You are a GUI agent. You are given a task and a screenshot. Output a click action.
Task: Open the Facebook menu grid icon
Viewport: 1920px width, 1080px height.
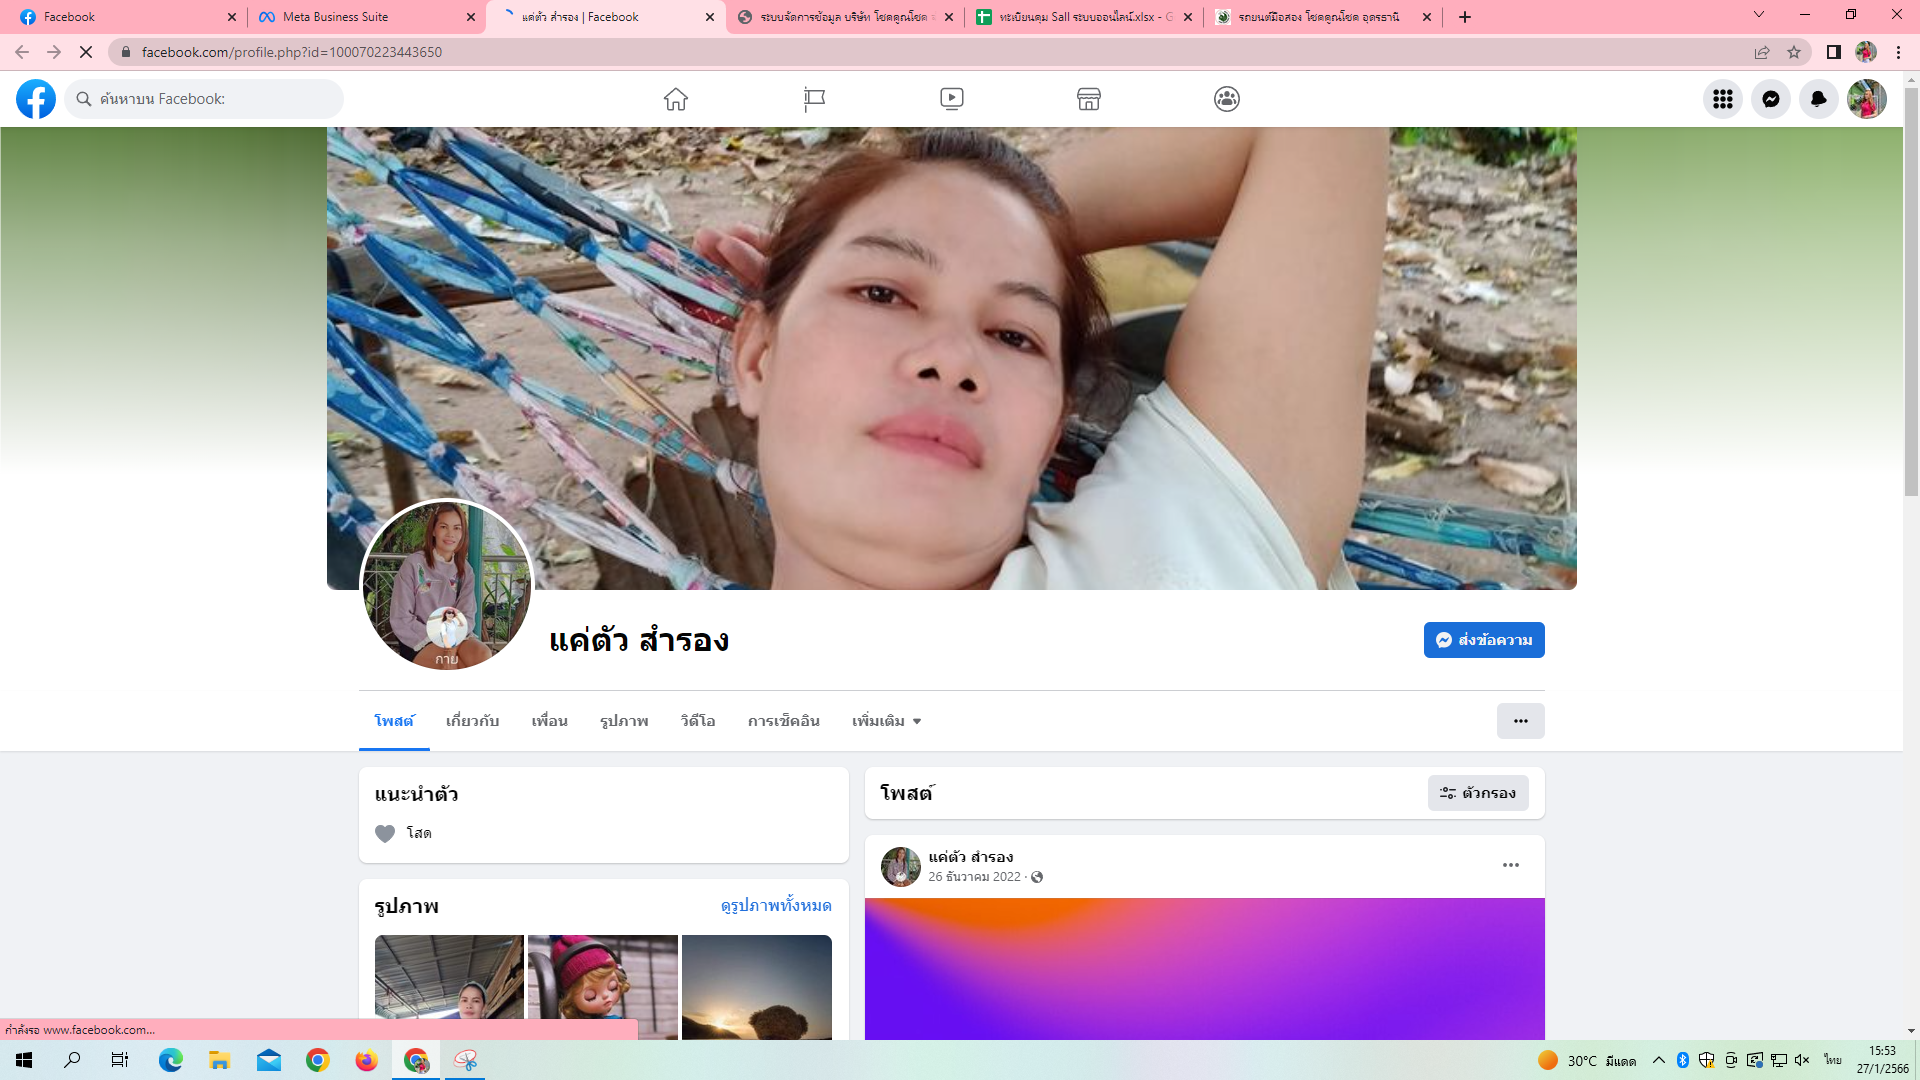[x=1722, y=99]
